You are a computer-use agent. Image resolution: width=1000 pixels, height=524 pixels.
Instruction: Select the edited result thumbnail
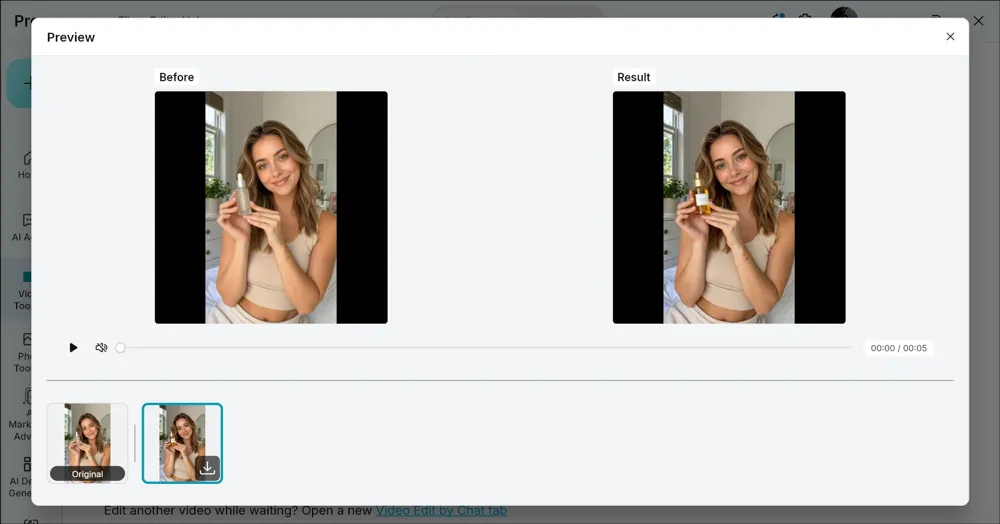pyautogui.click(x=182, y=443)
